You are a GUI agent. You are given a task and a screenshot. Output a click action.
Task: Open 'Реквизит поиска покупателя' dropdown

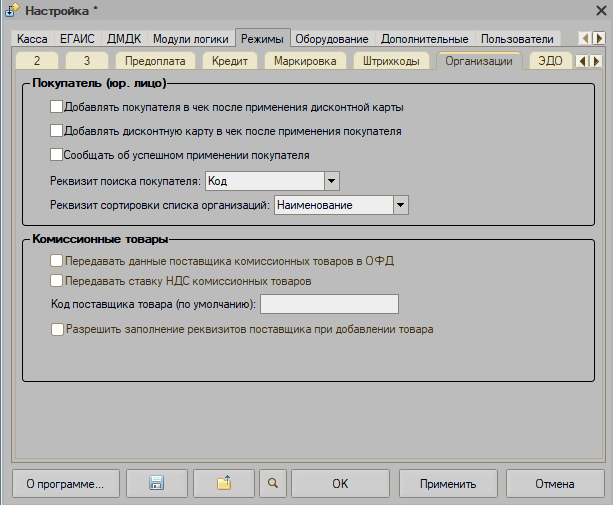click(332, 180)
